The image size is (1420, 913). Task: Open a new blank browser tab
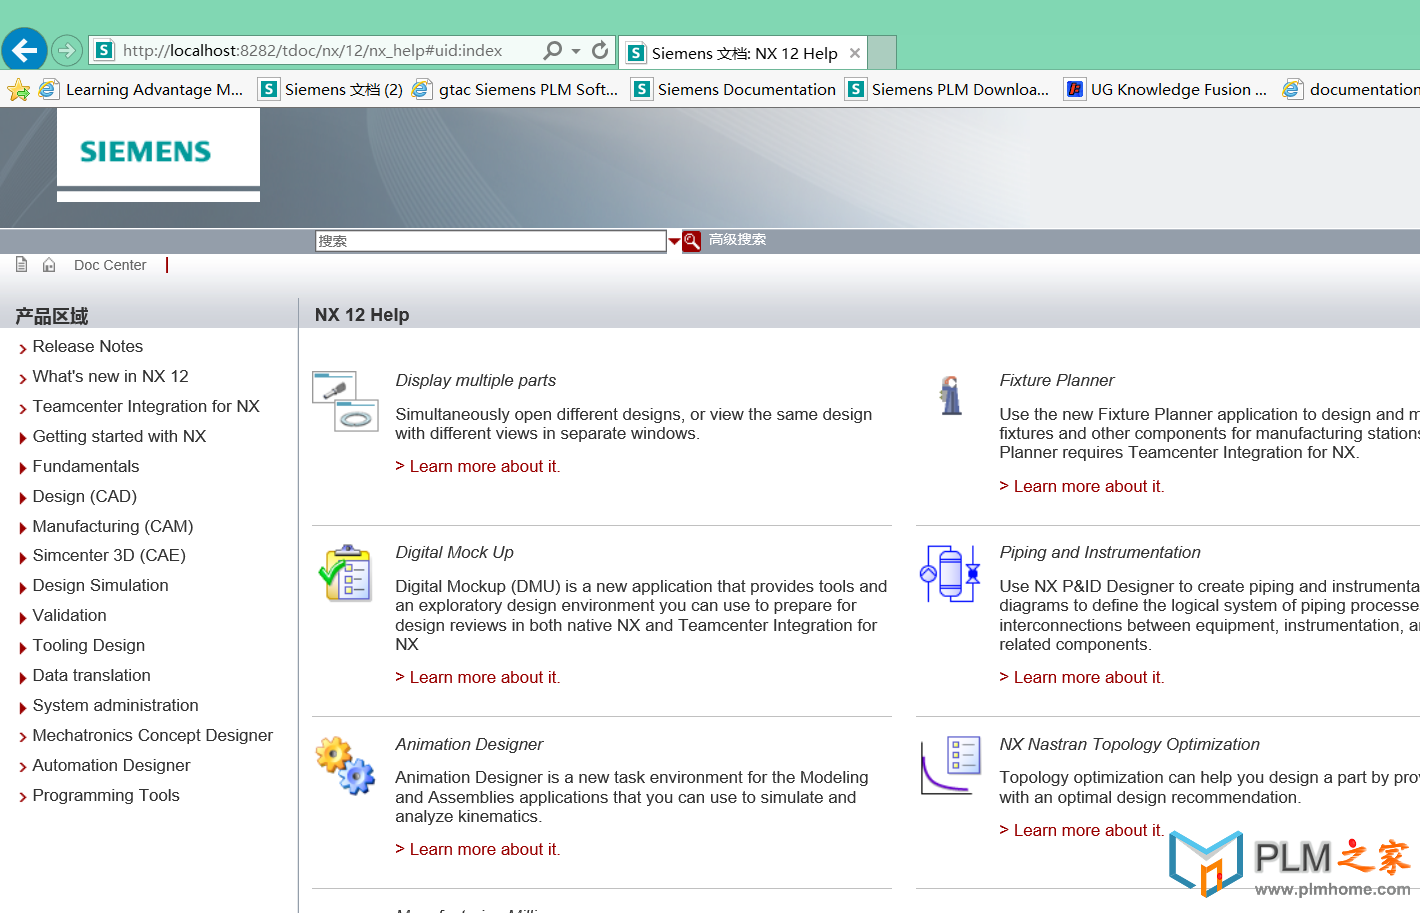(x=882, y=53)
